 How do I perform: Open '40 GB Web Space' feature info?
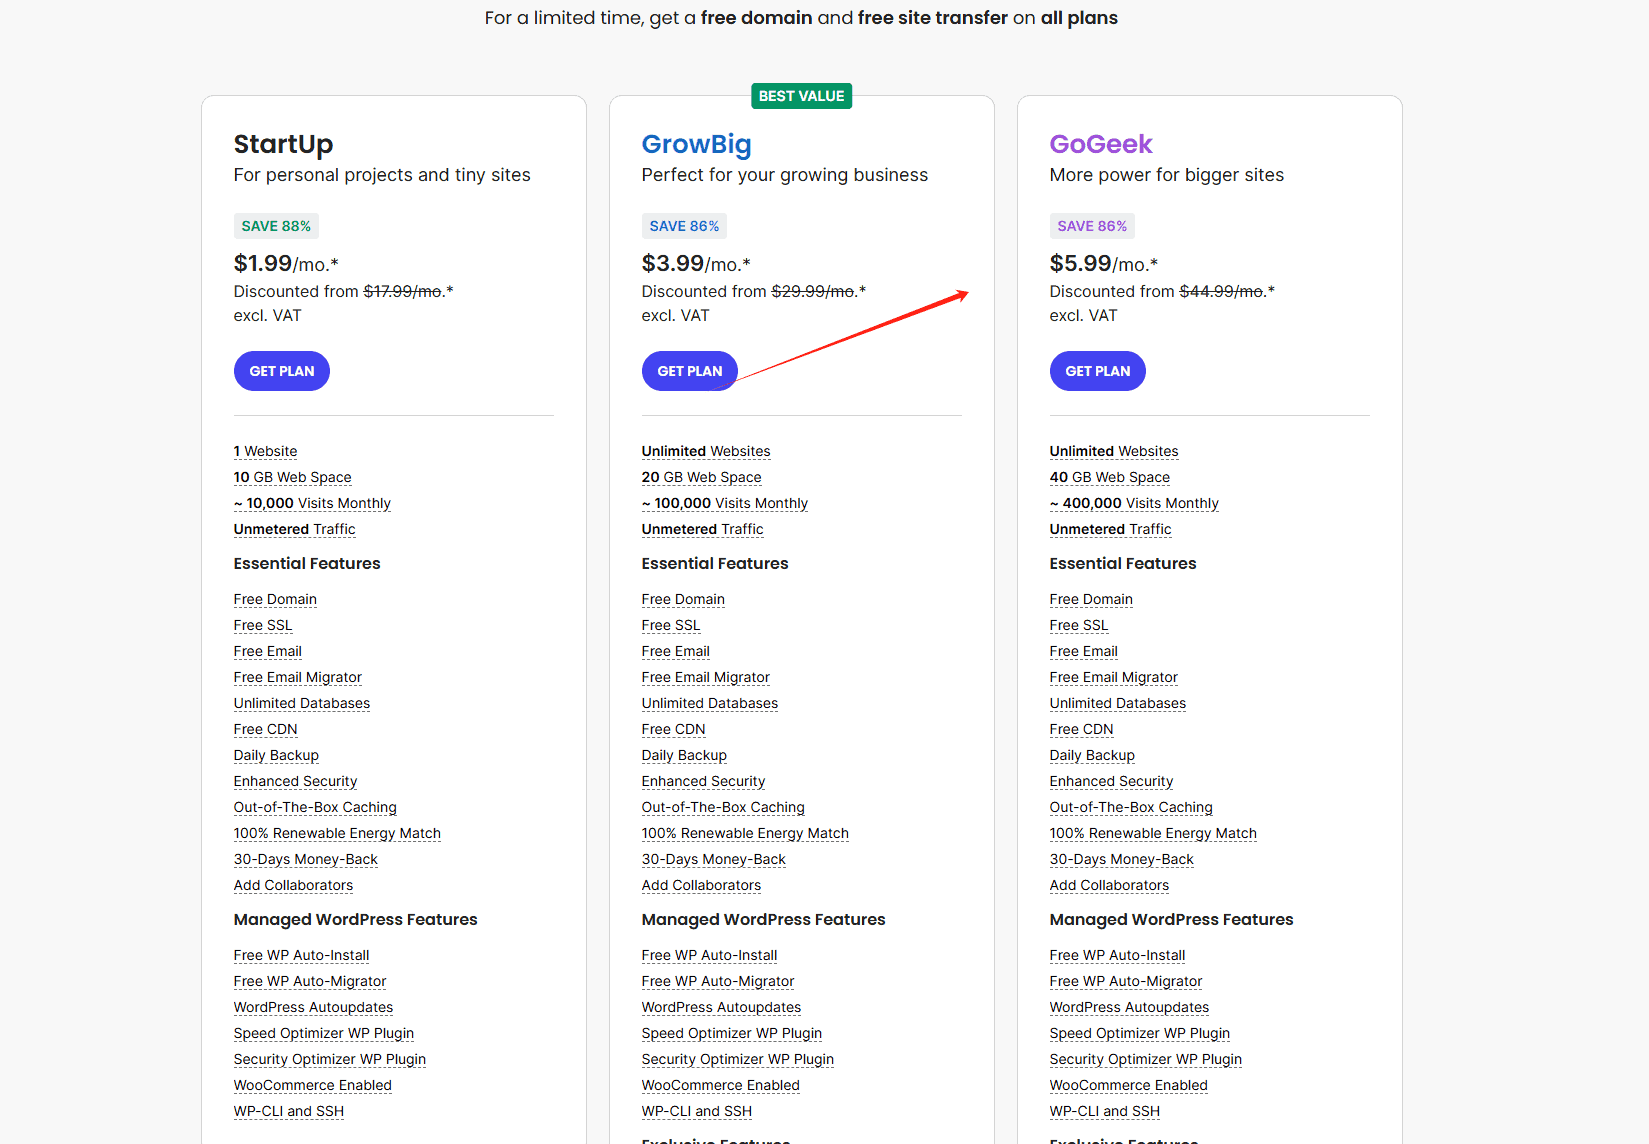1110,477
